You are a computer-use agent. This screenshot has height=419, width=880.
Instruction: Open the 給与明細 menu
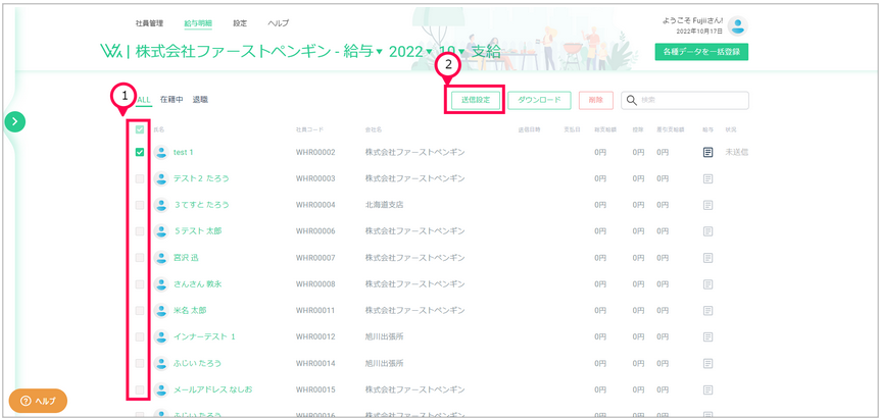tap(198, 24)
